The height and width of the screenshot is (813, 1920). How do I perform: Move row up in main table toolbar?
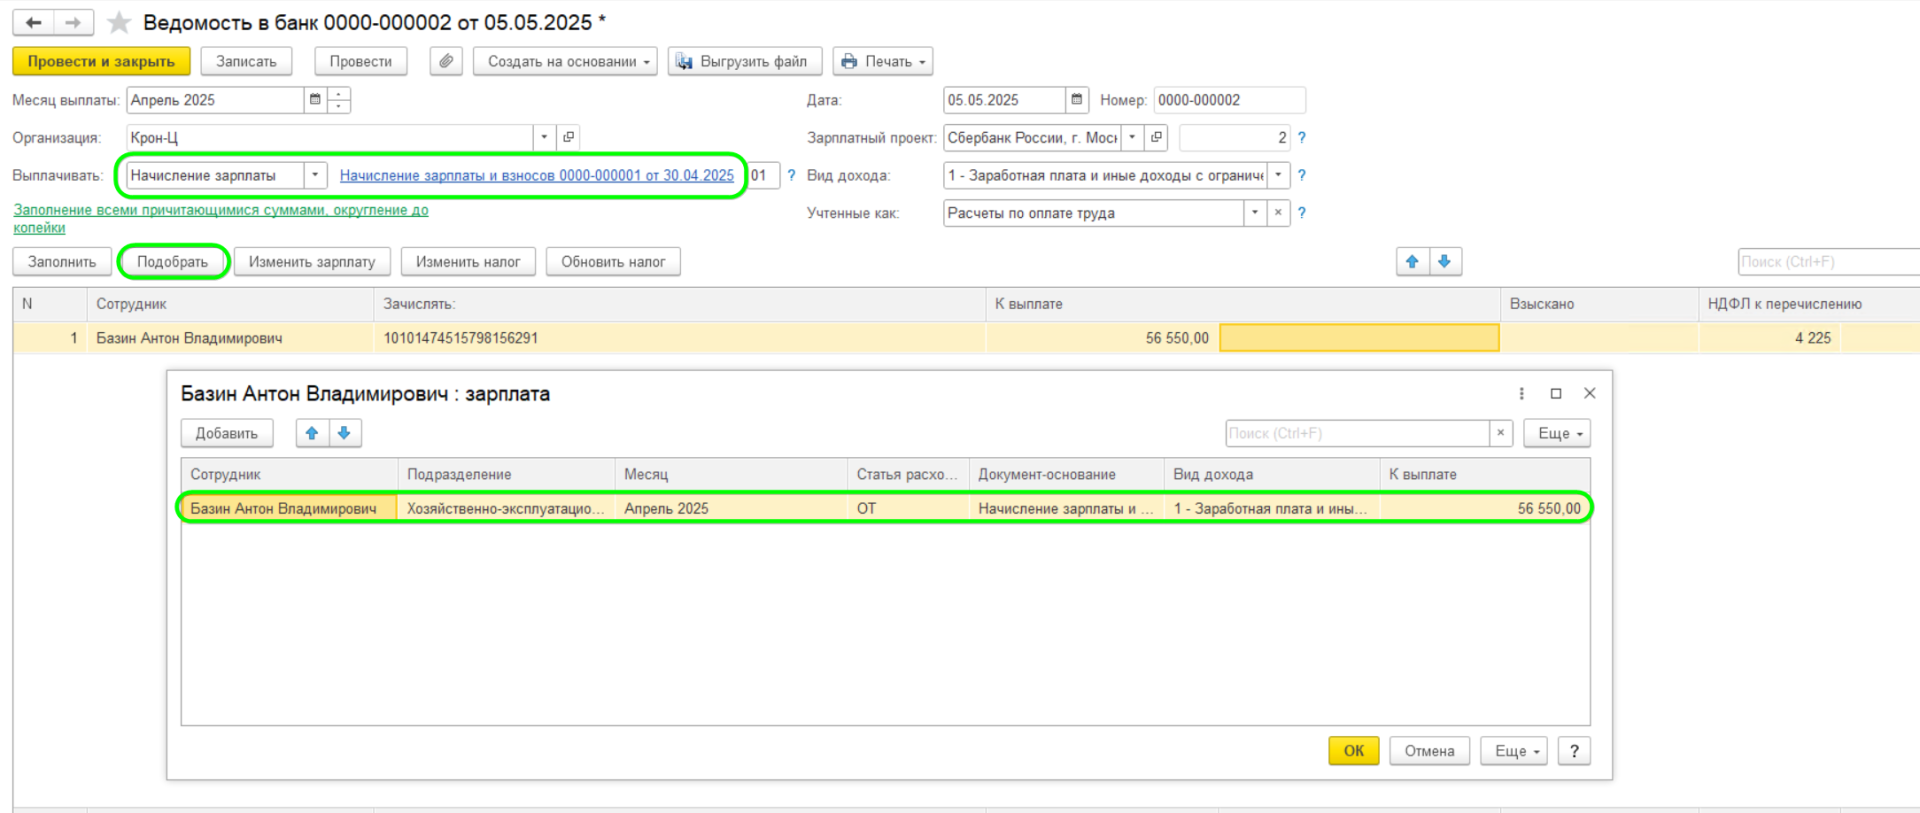(x=1412, y=262)
